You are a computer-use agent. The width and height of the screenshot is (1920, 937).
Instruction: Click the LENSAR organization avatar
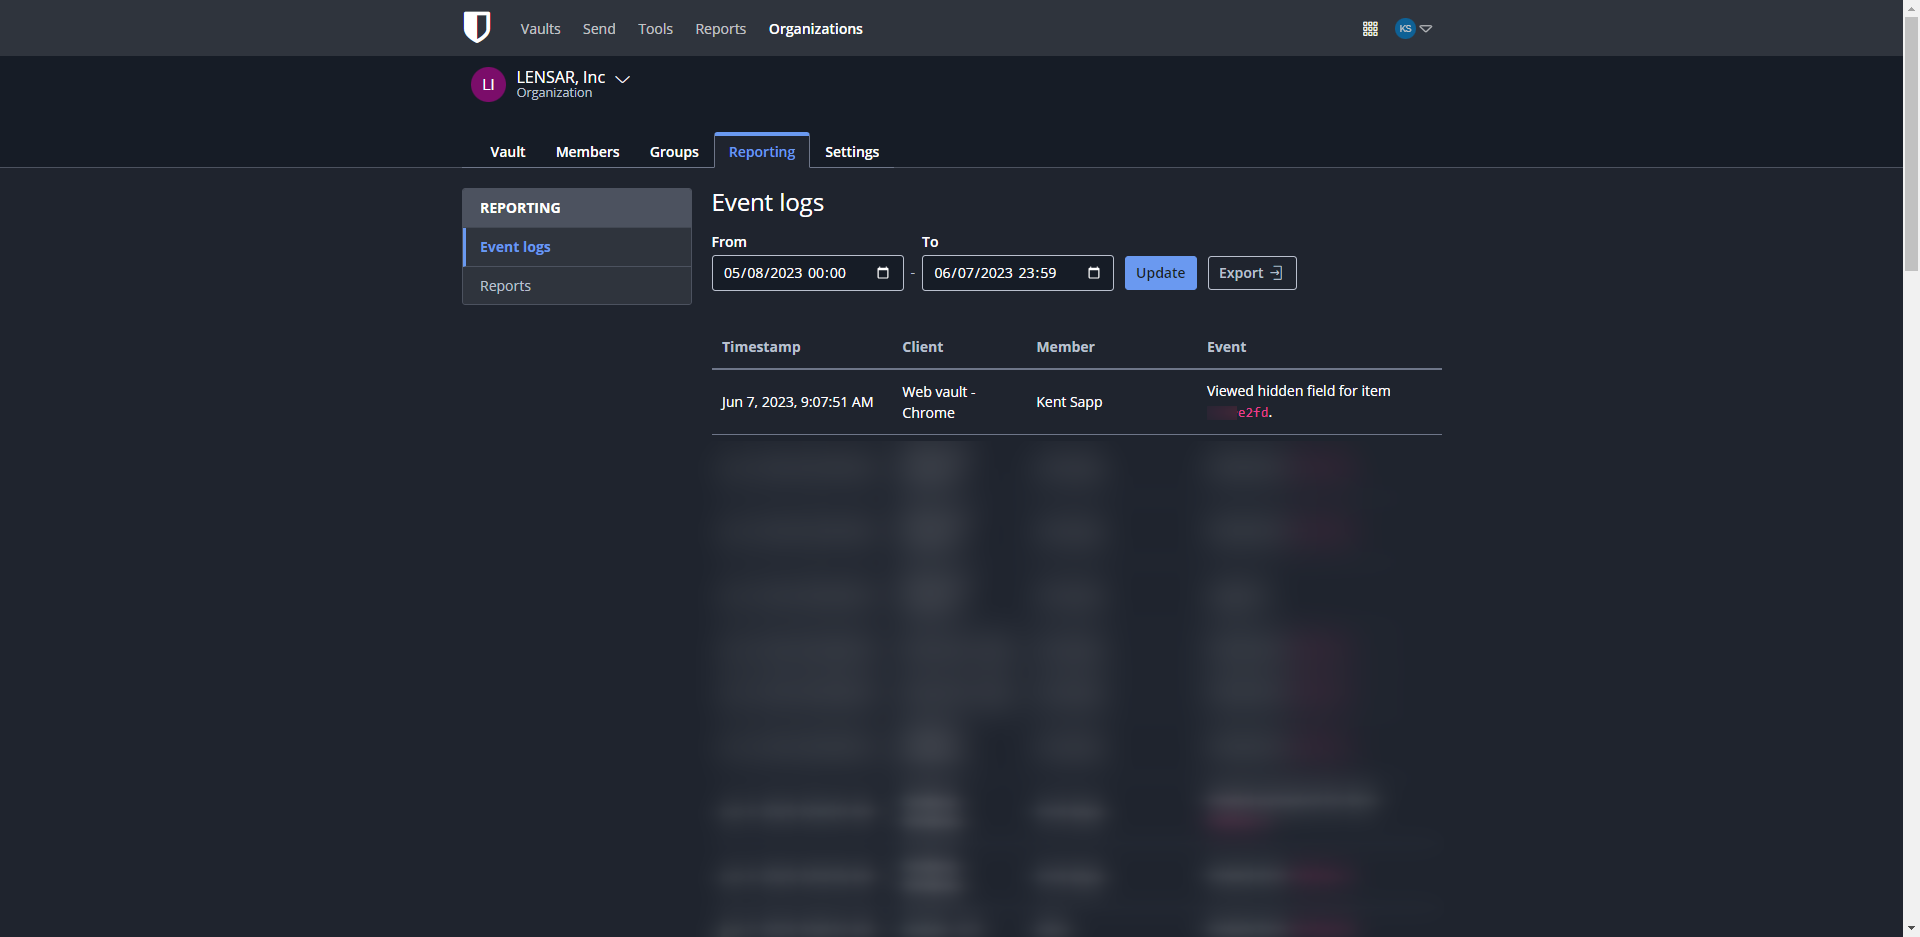pyautogui.click(x=488, y=84)
